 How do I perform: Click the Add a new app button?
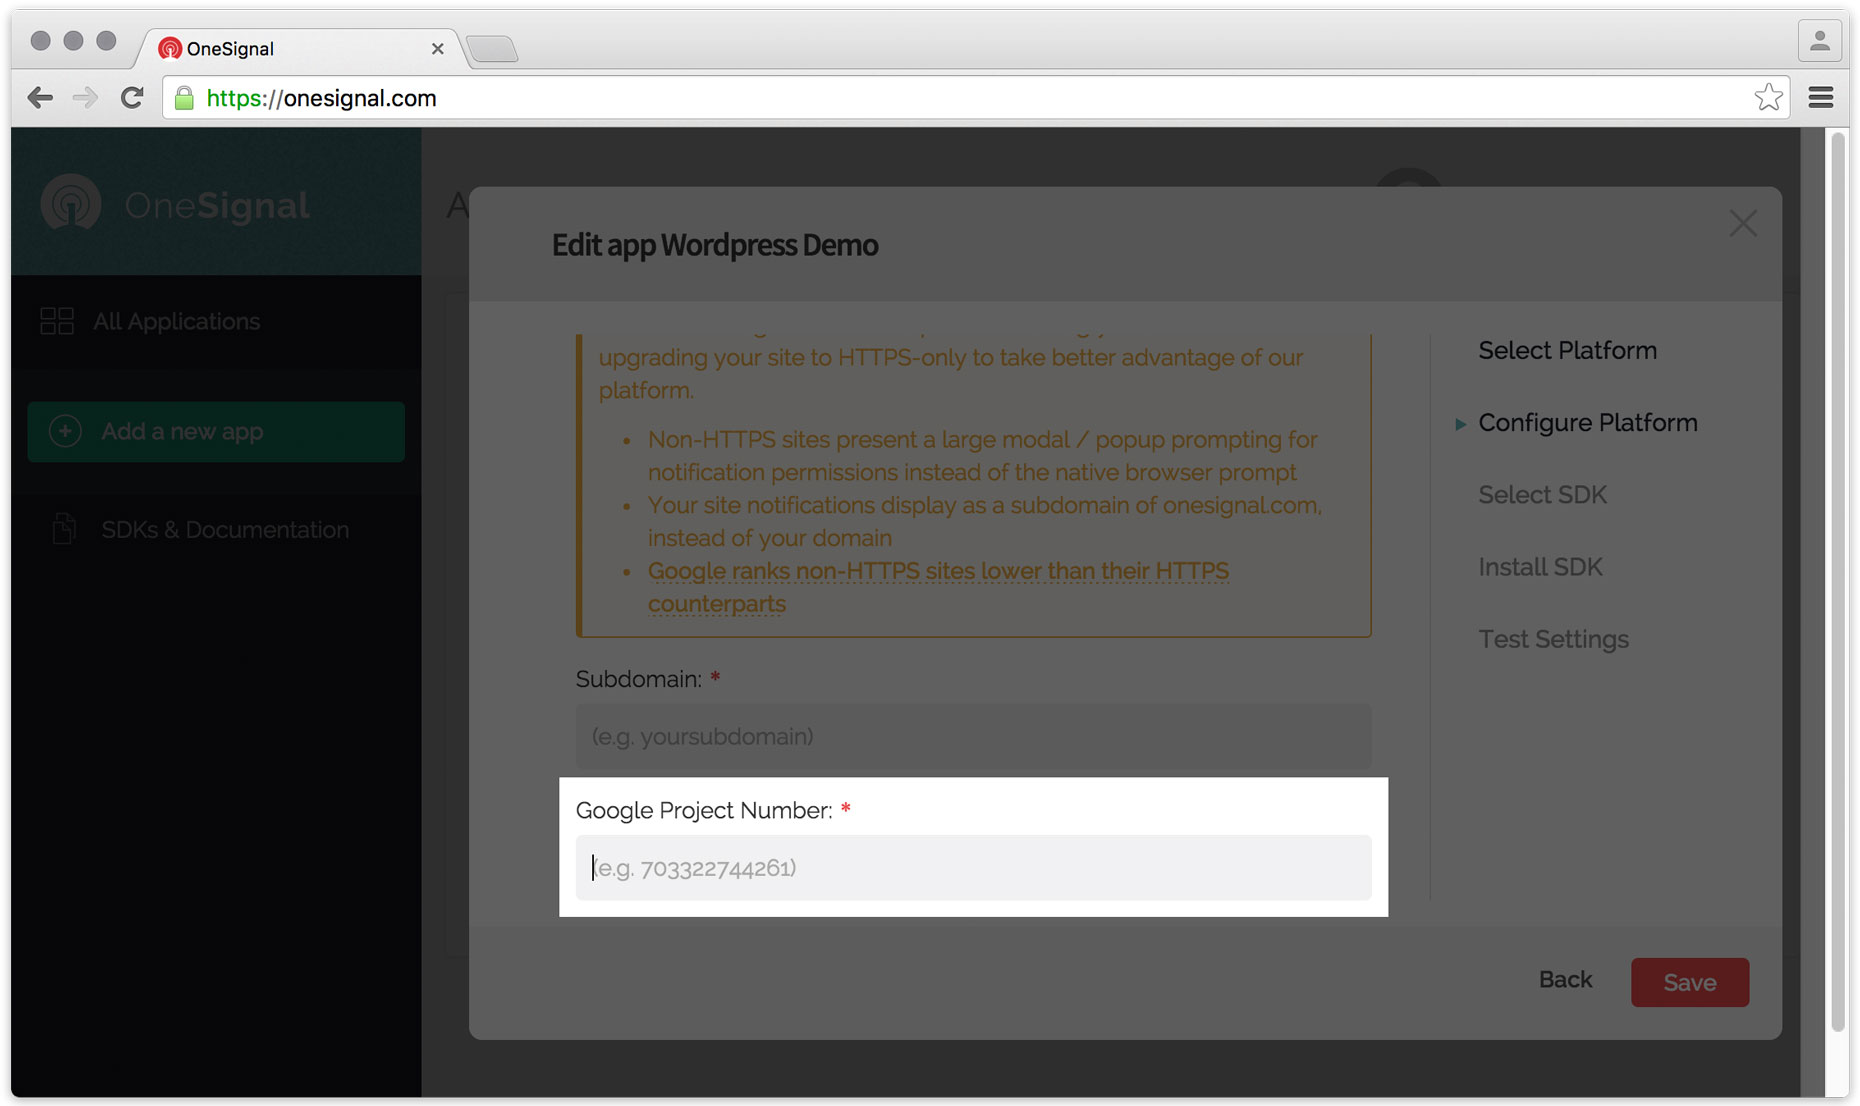pos(216,432)
